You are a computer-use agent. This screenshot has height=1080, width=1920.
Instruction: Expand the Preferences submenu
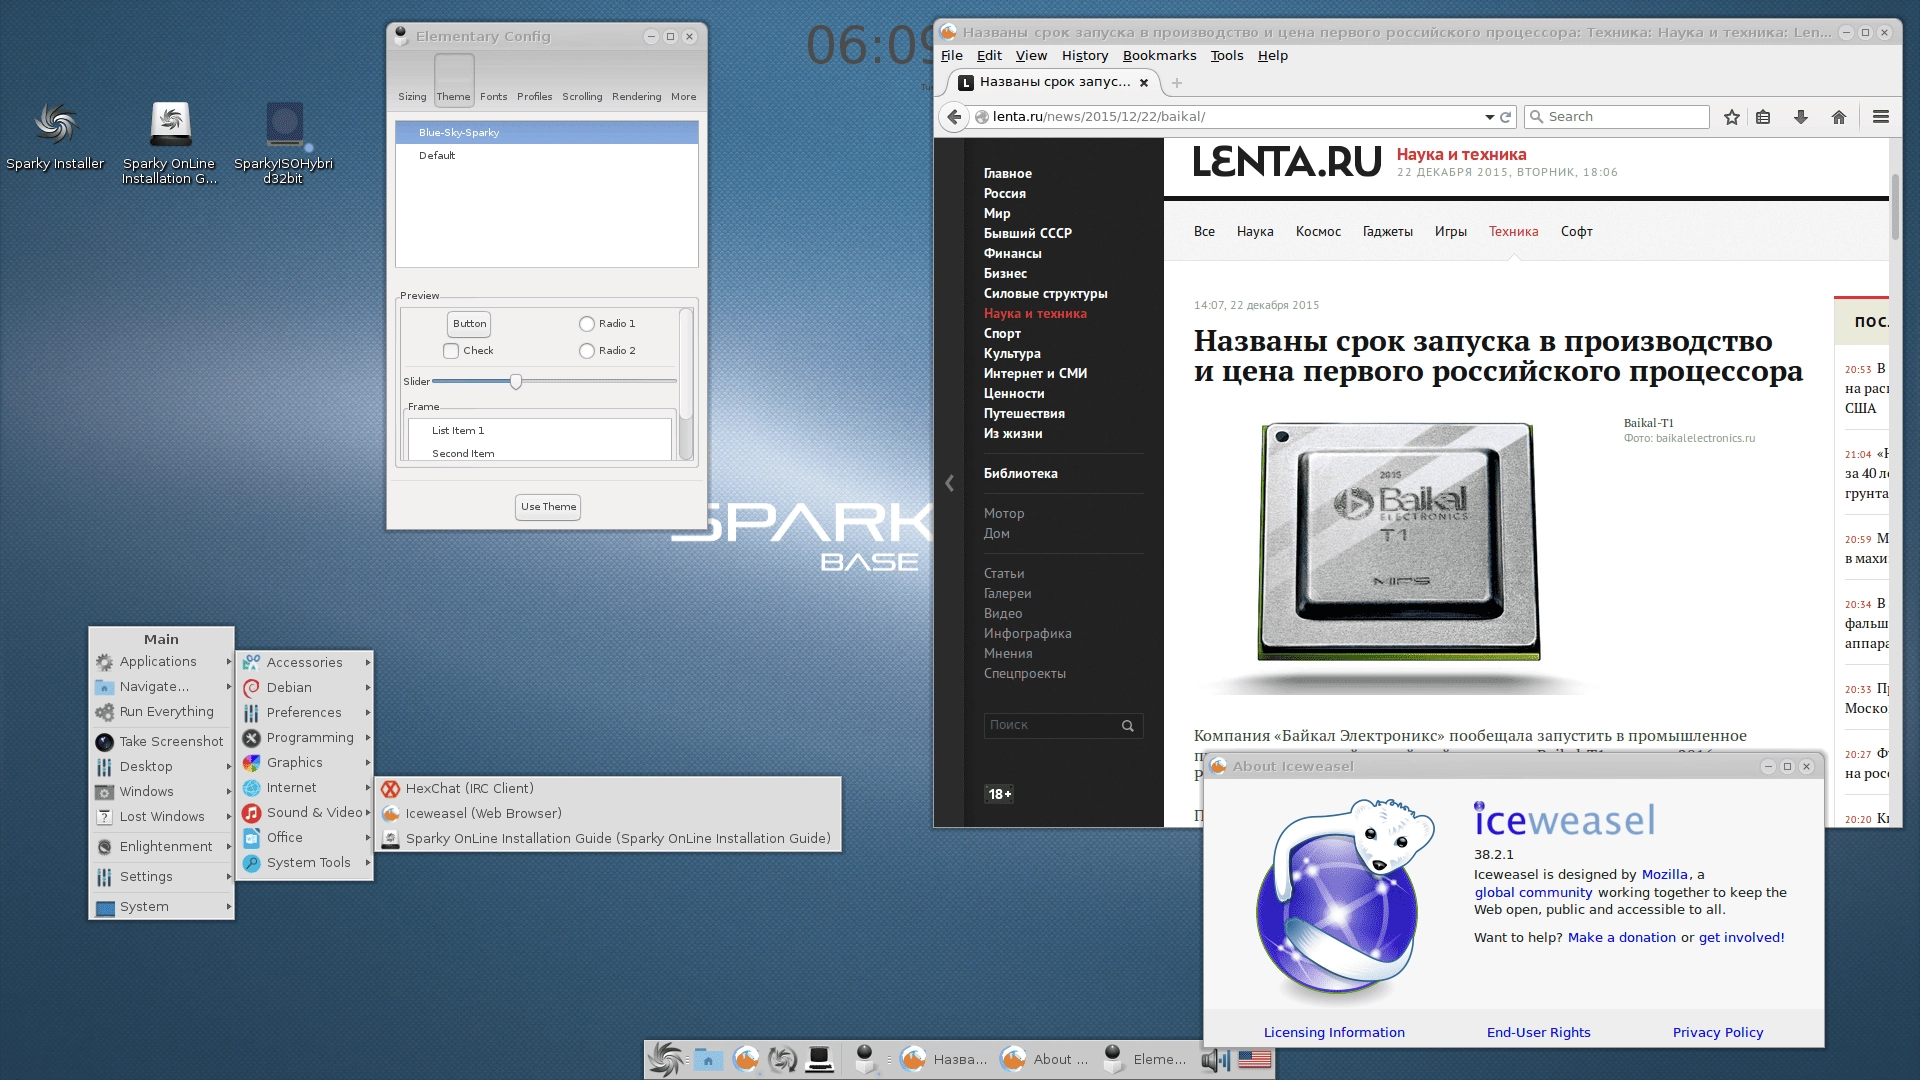(x=305, y=712)
